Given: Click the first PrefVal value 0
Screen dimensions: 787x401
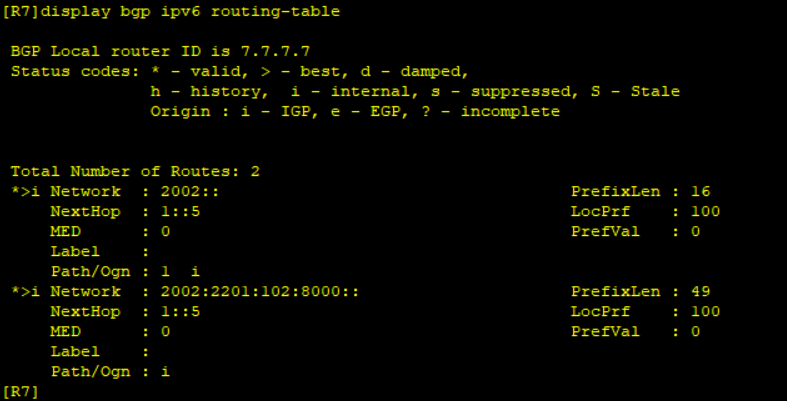Looking at the screenshot, I should pyautogui.click(x=695, y=232).
